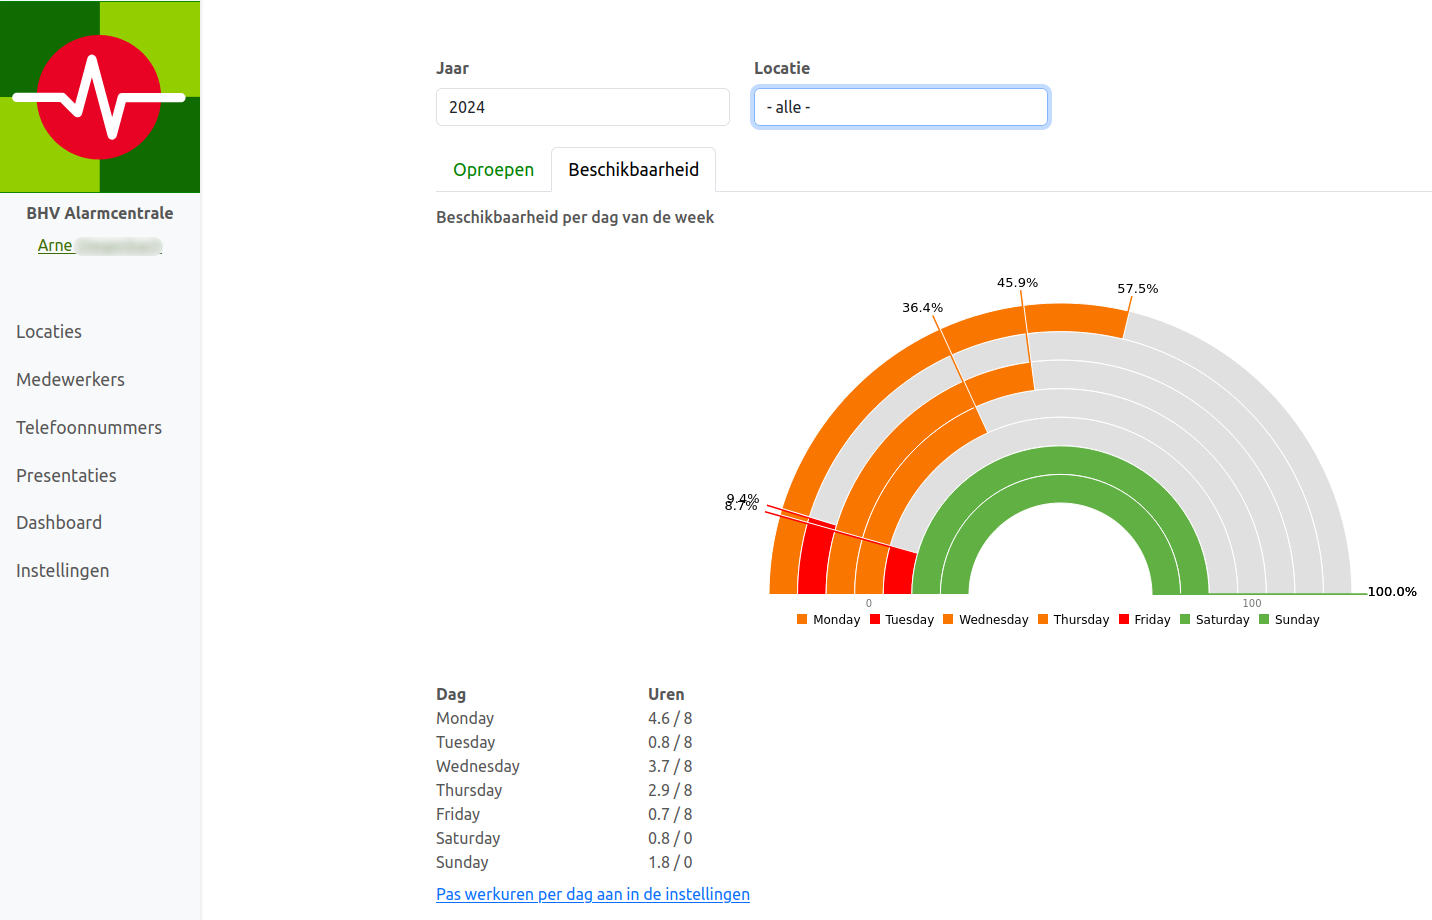1432x920 pixels.
Task: Open the Dashboard sidebar item
Action: pos(59,523)
